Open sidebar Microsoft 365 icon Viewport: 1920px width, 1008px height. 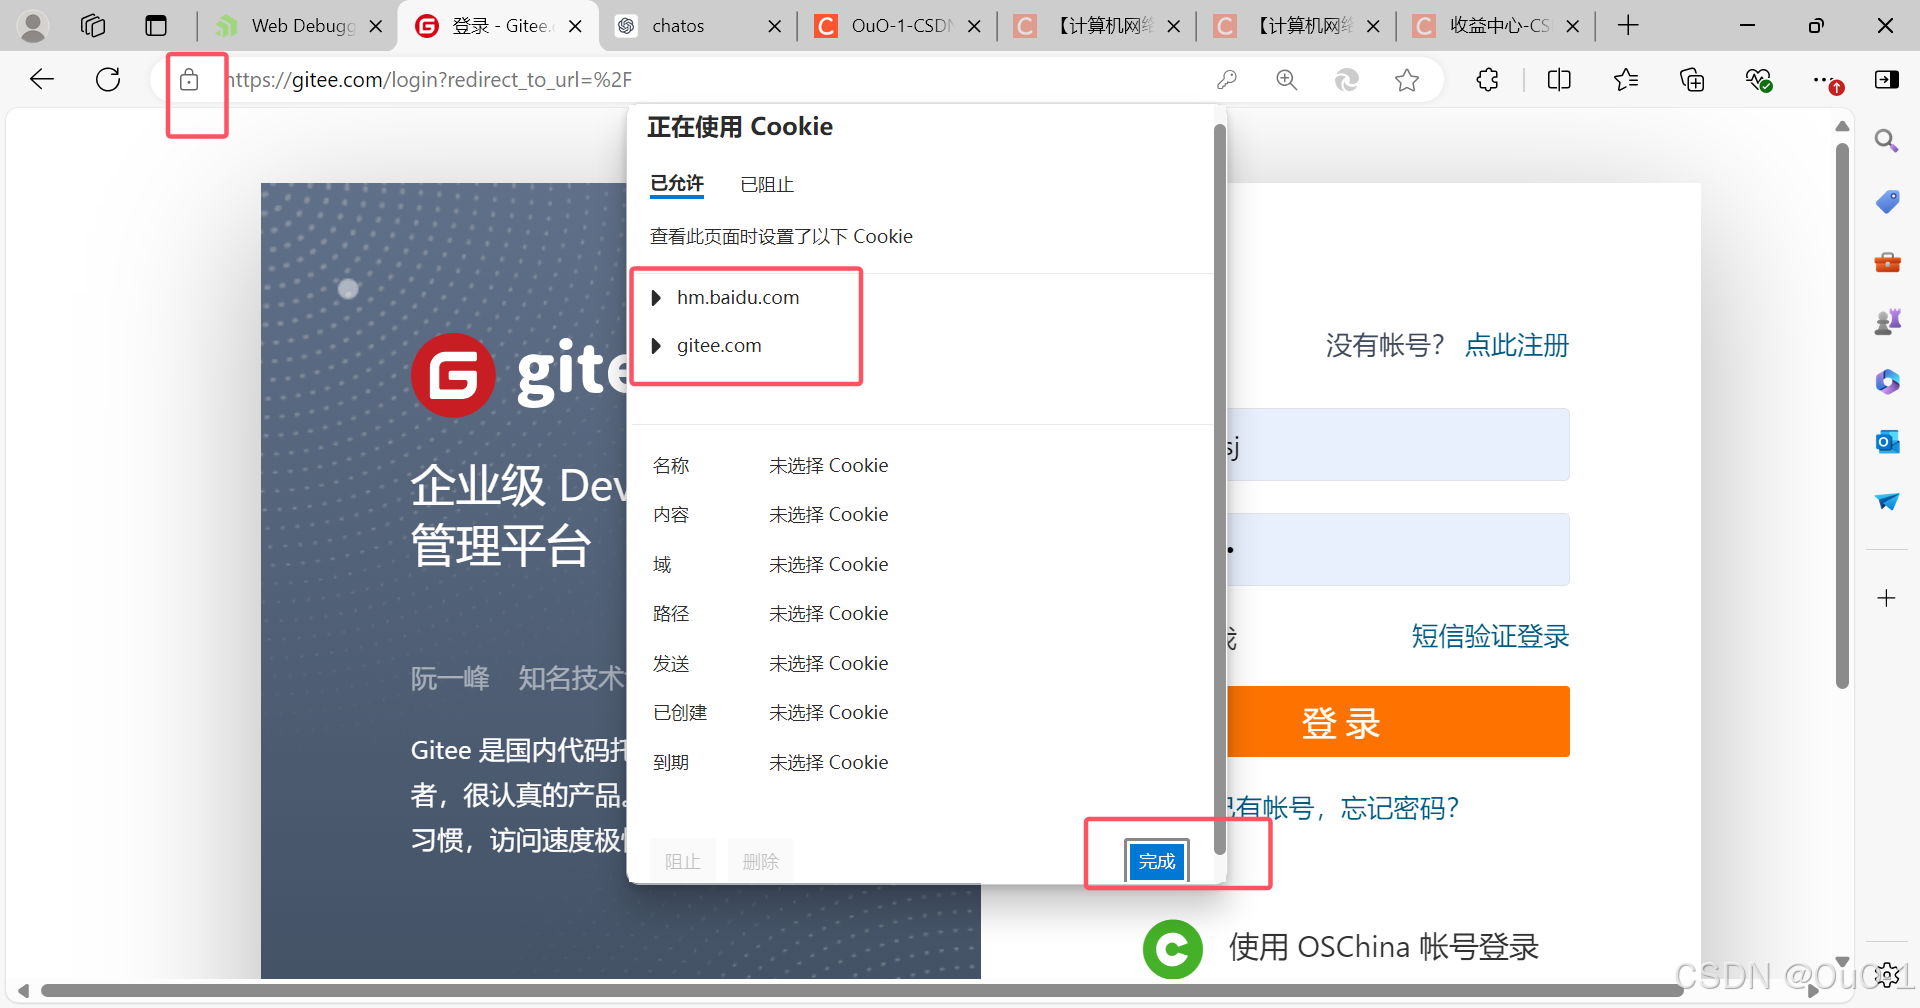click(x=1887, y=382)
